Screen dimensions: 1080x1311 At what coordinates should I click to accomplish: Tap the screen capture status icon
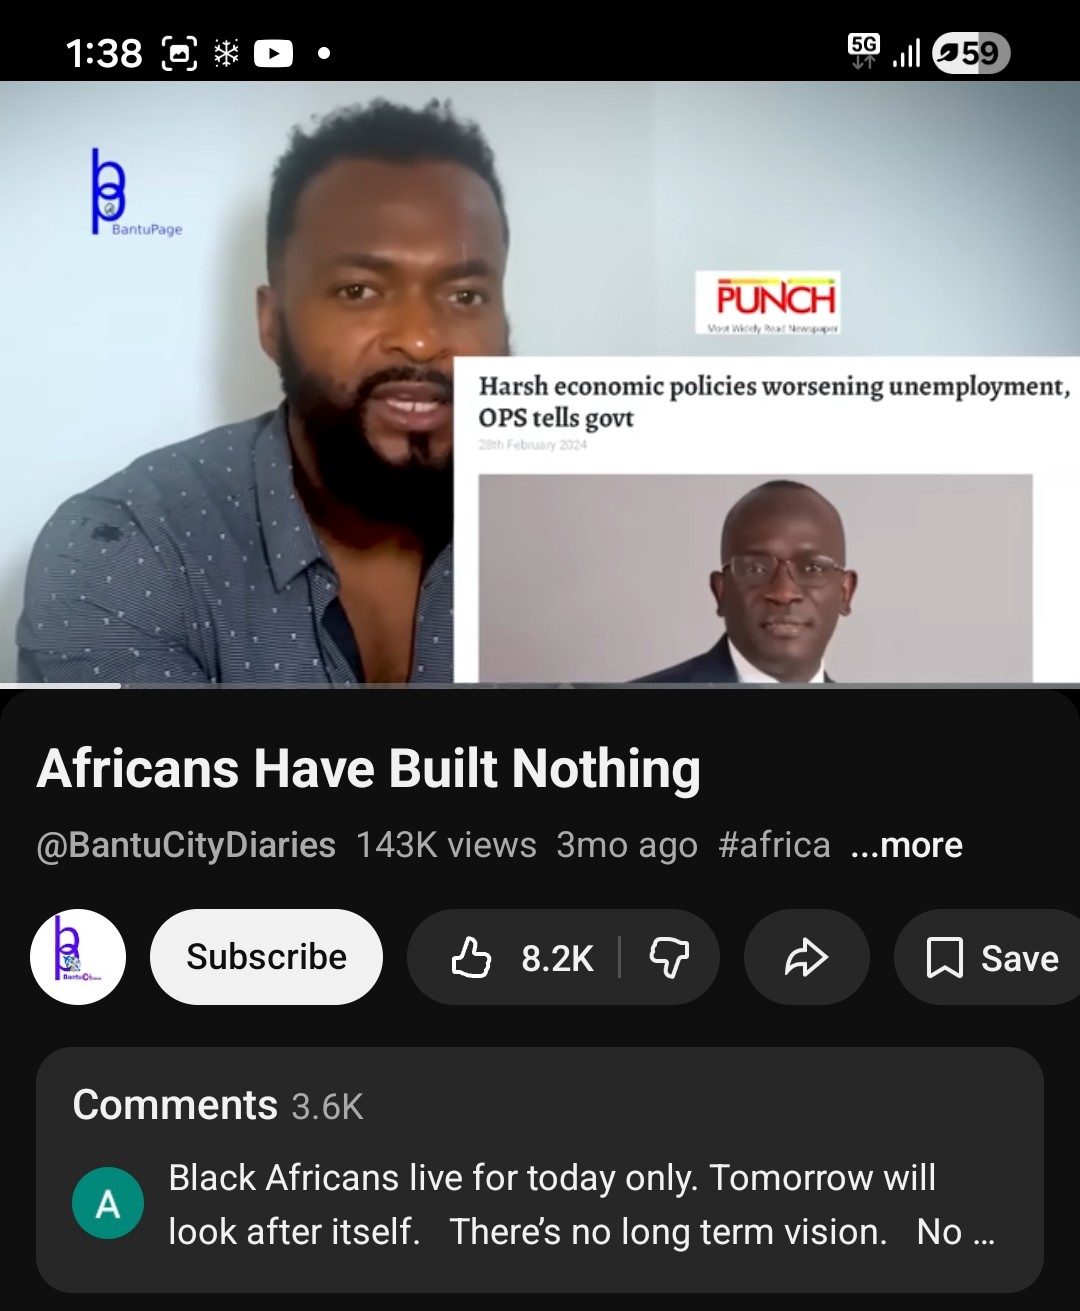point(179,53)
